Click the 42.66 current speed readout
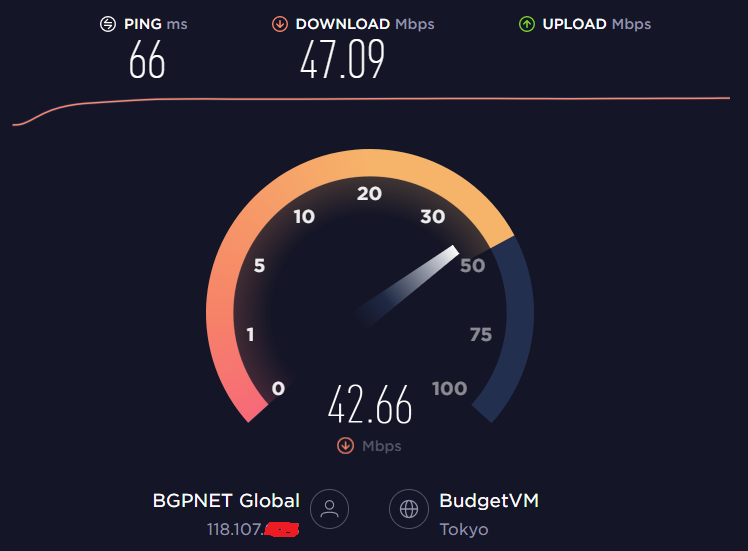 click(370, 405)
